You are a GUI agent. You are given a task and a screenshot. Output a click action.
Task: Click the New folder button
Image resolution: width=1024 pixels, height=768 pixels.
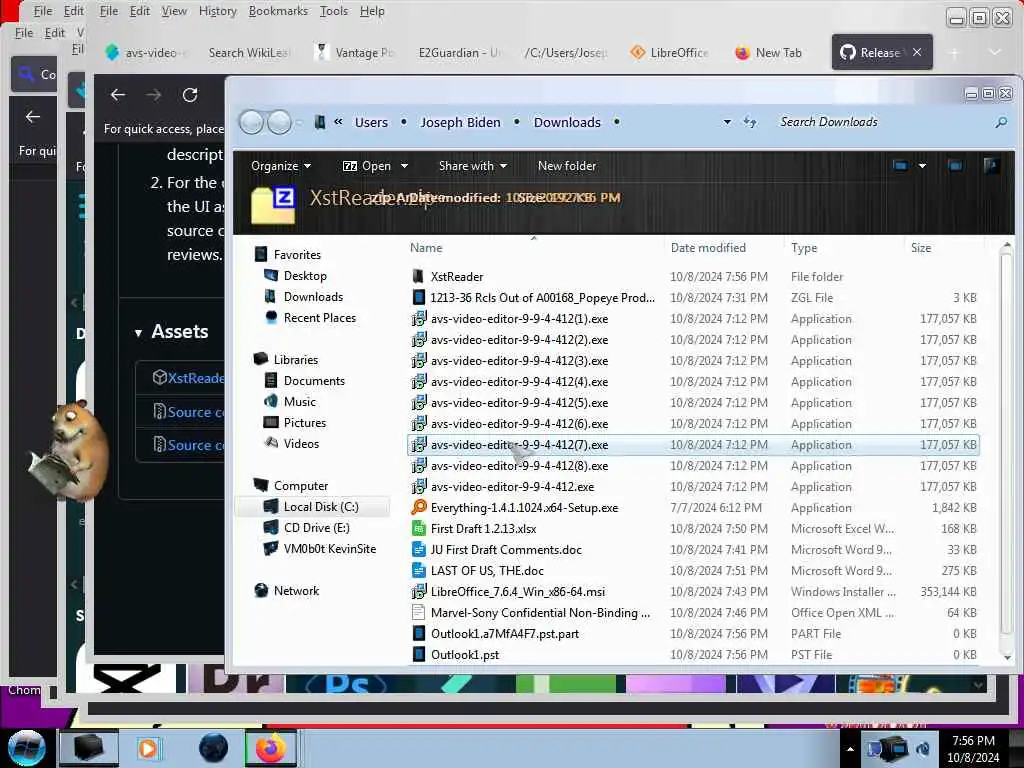pyautogui.click(x=567, y=166)
